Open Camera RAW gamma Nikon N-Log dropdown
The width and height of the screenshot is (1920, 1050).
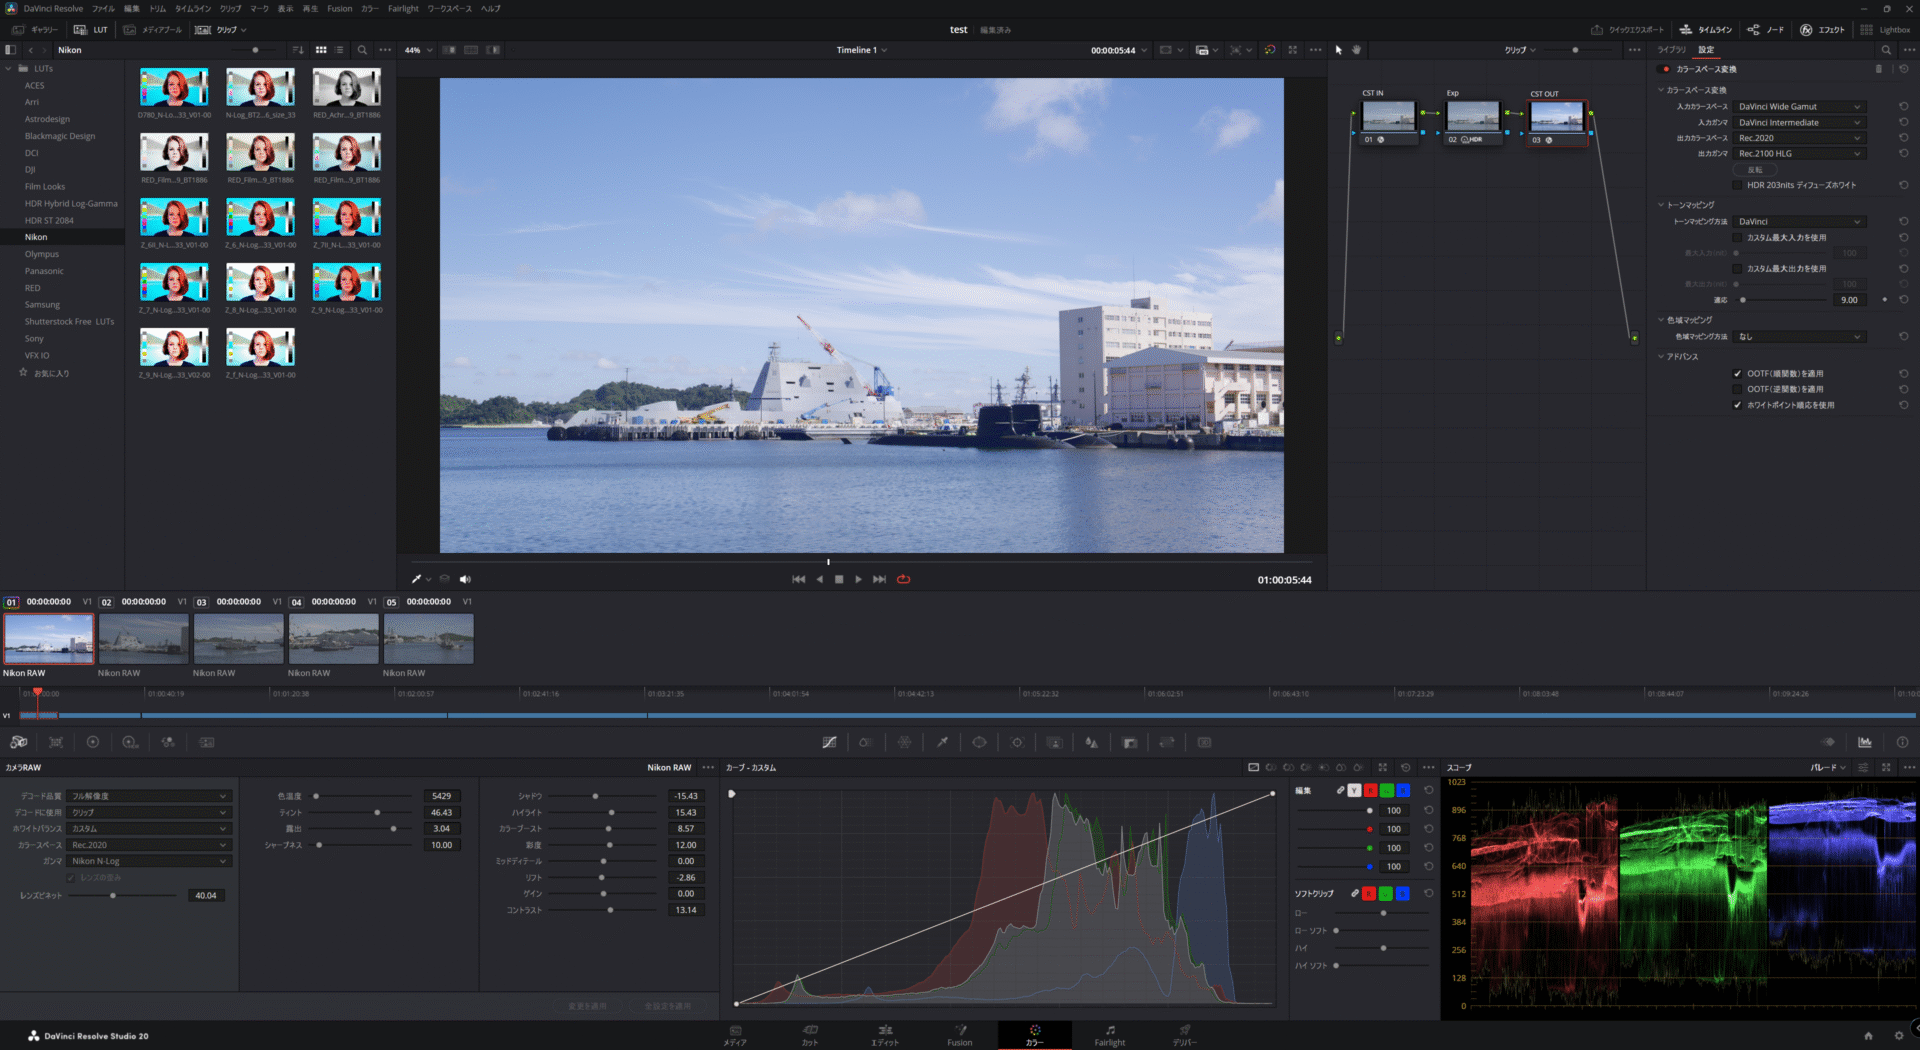(150, 861)
